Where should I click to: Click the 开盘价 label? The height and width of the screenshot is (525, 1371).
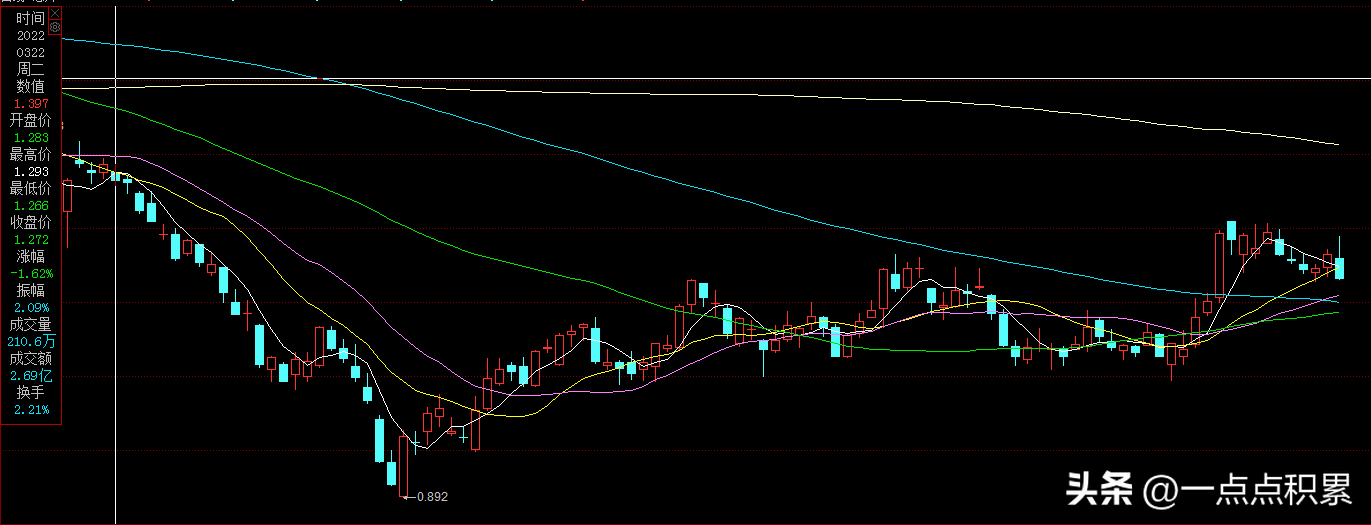[30, 120]
